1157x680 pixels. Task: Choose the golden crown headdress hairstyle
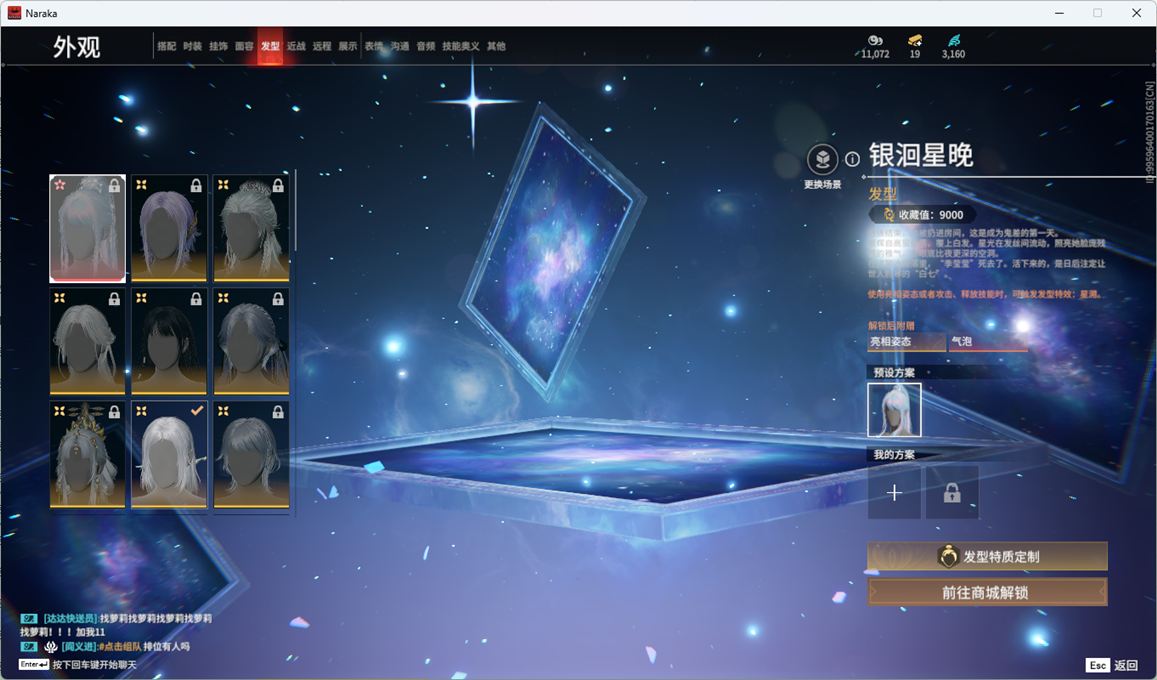pyautogui.click(x=88, y=454)
